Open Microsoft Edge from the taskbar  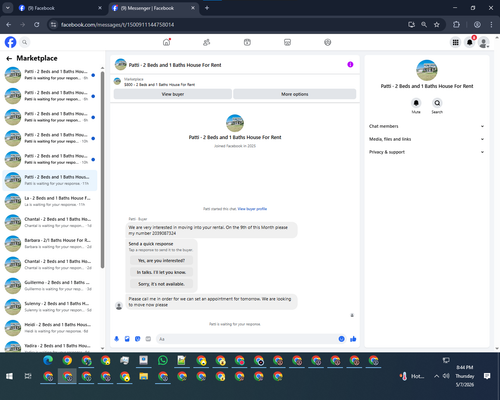pyautogui.click(x=48, y=360)
